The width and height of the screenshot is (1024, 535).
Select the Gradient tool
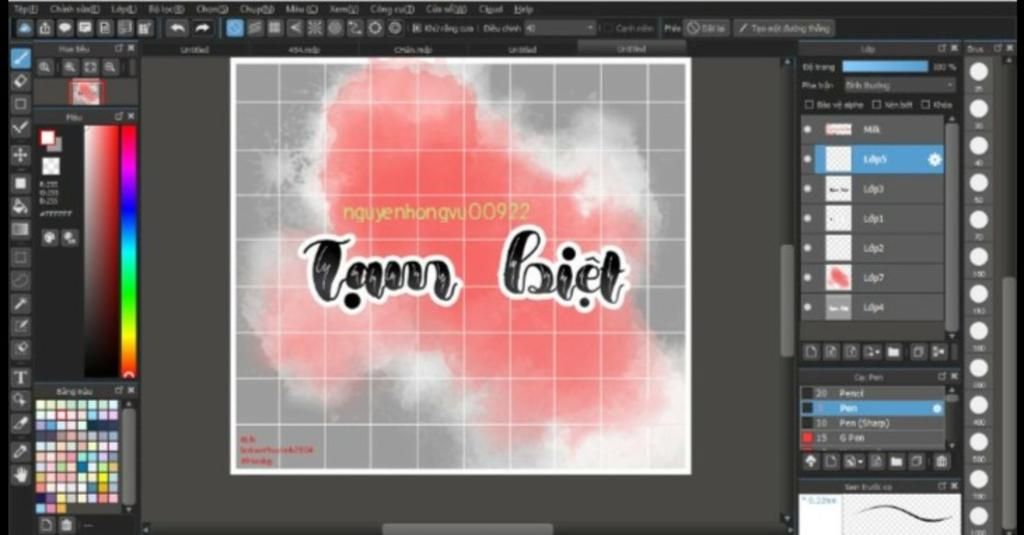(x=21, y=229)
